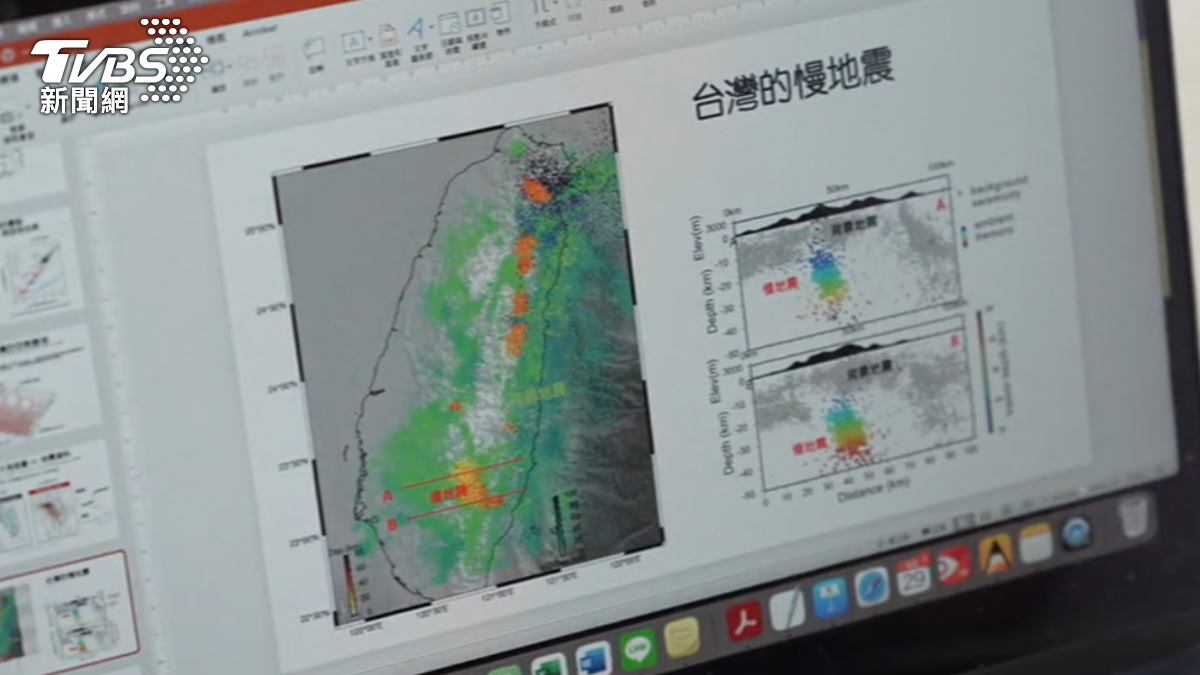Open the LINE app in the Dock
Viewport: 1200px width, 675px height.
pos(638,649)
